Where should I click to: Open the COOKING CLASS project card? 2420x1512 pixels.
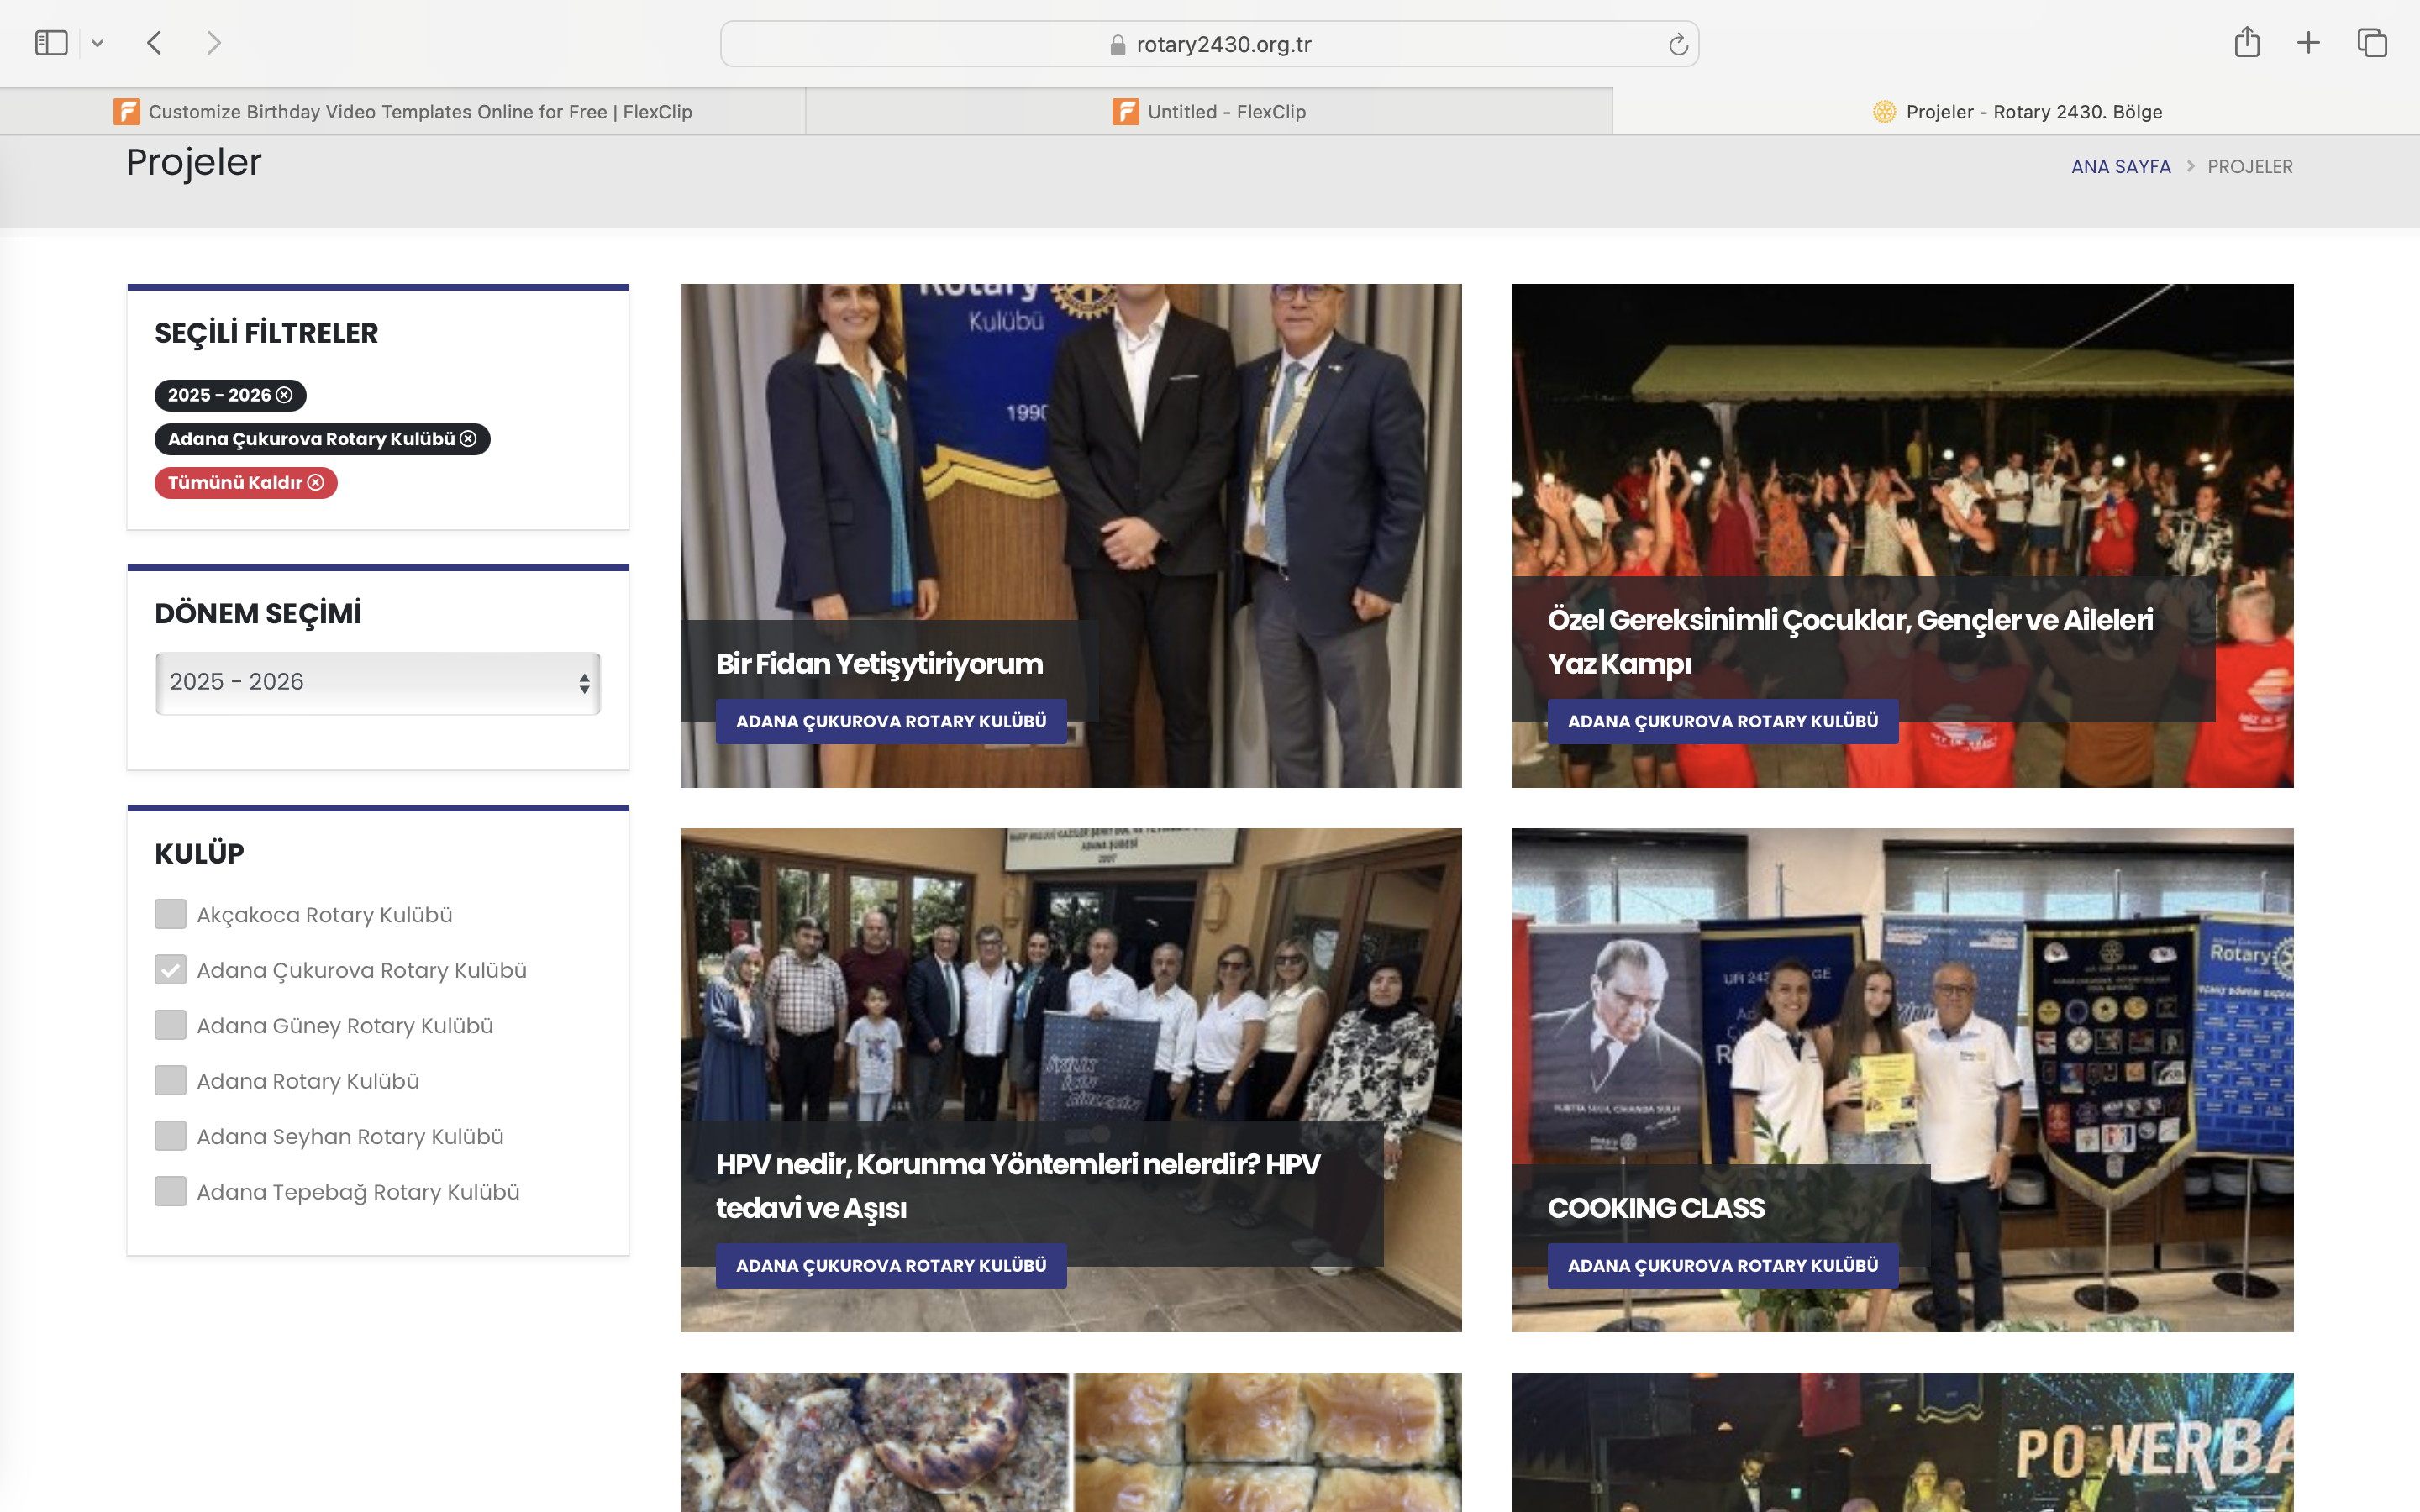tap(1655, 1208)
